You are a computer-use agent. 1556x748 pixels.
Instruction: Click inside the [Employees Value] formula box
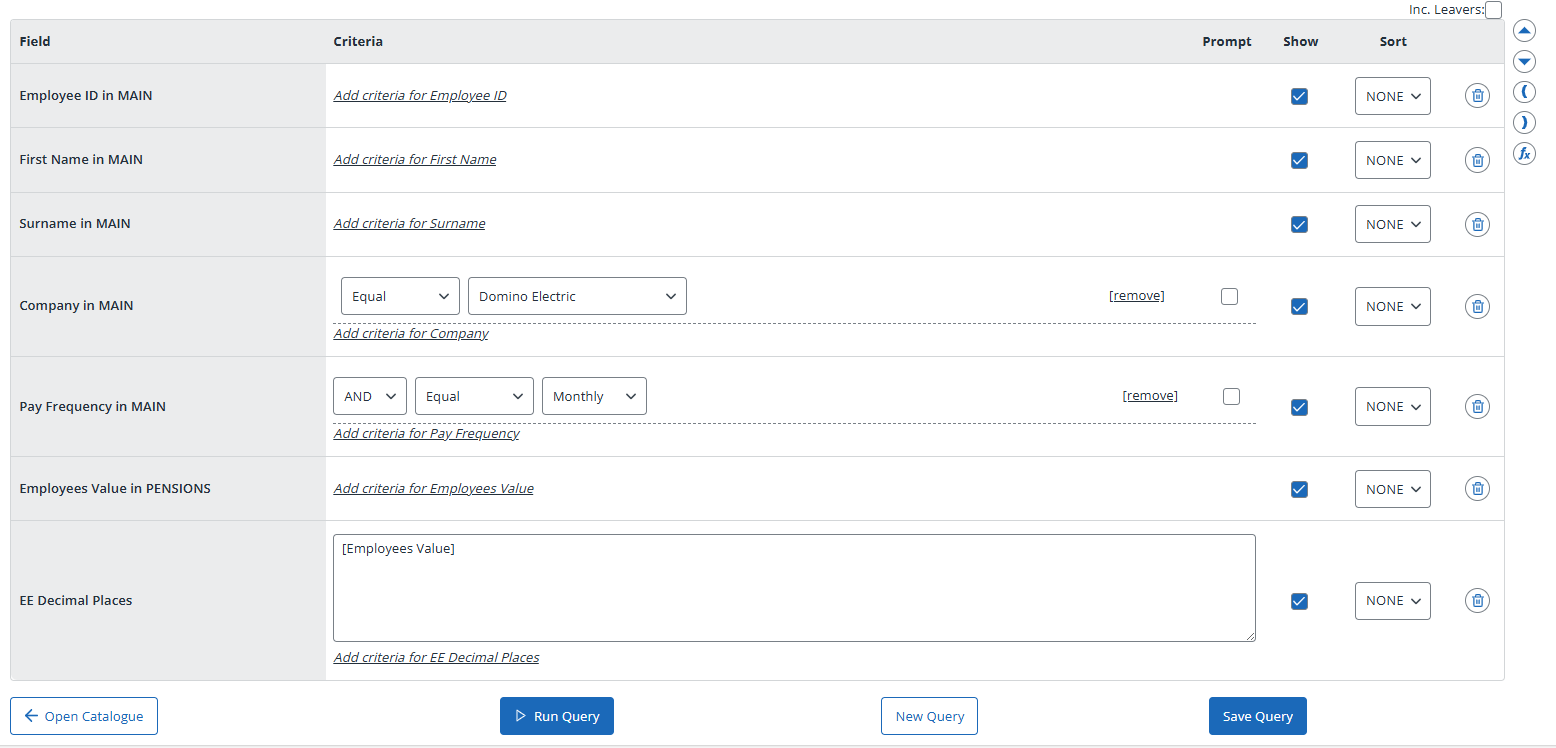click(794, 588)
